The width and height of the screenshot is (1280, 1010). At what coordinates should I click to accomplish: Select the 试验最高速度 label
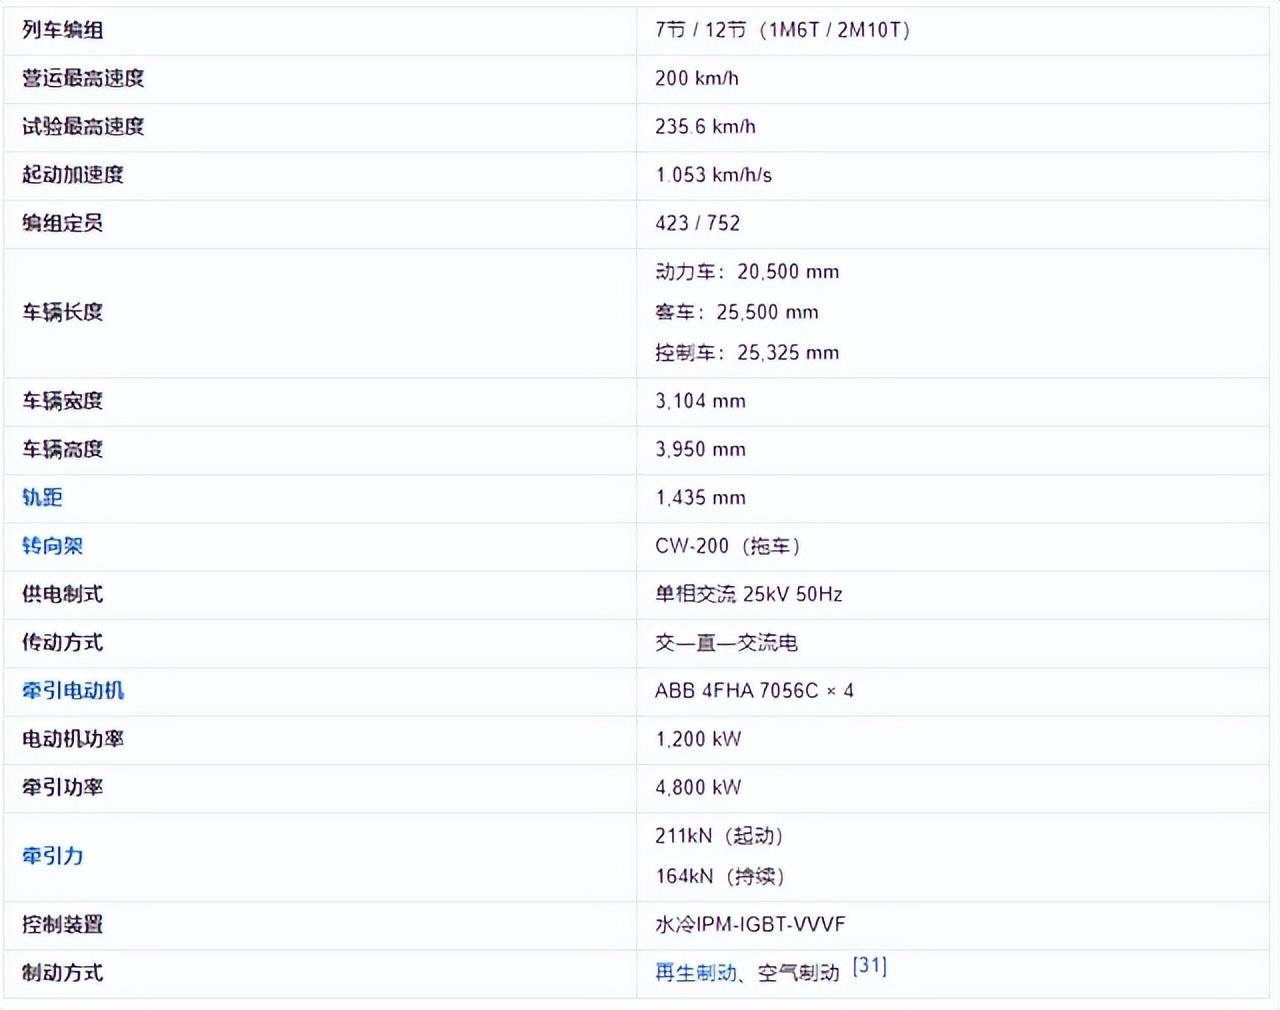pyautogui.click(x=83, y=127)
